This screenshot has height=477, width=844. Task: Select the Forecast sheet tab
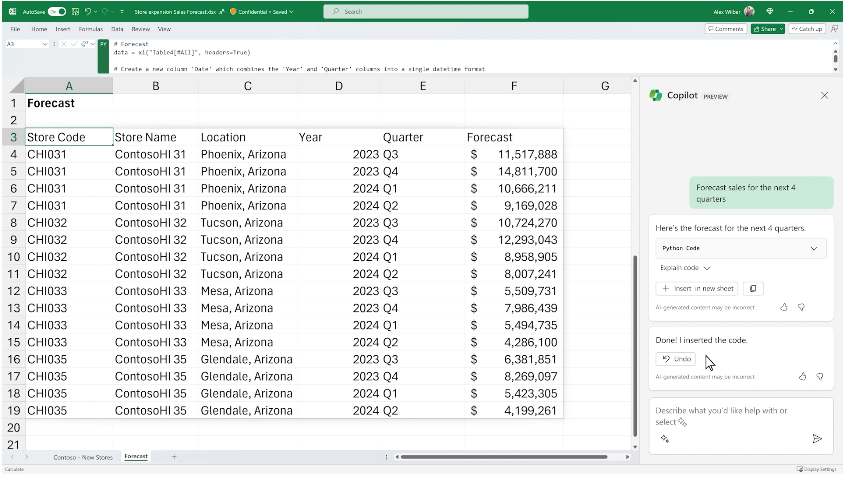tap(136, 457)
